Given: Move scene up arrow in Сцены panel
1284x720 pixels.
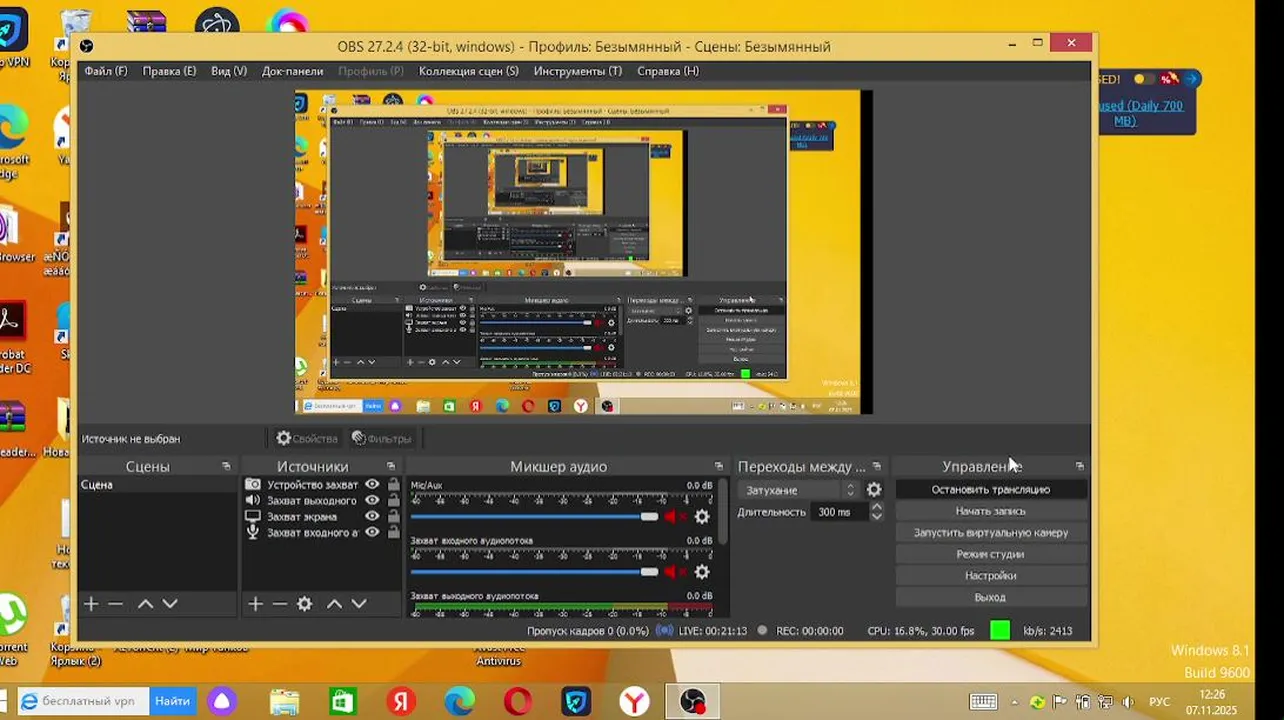Looking at the screenshot, I should click(x=145, y=604).
